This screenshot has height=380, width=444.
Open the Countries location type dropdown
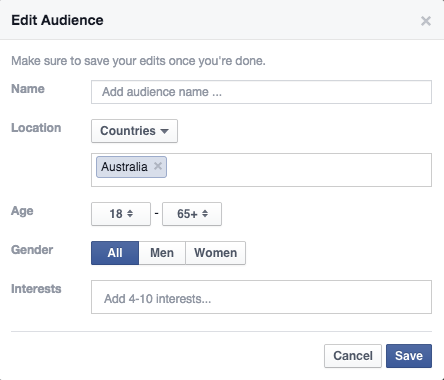[x=134, y=131]
